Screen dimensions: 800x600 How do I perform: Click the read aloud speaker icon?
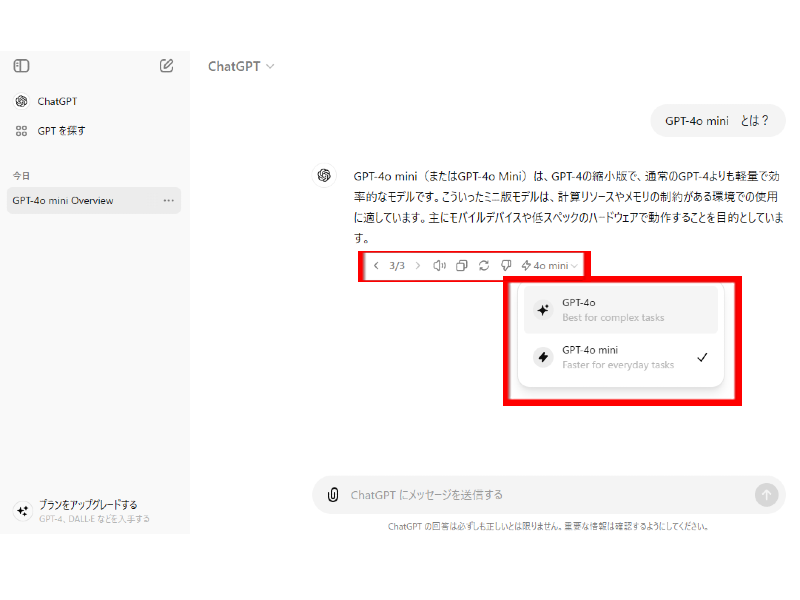(x=439, y=266)
